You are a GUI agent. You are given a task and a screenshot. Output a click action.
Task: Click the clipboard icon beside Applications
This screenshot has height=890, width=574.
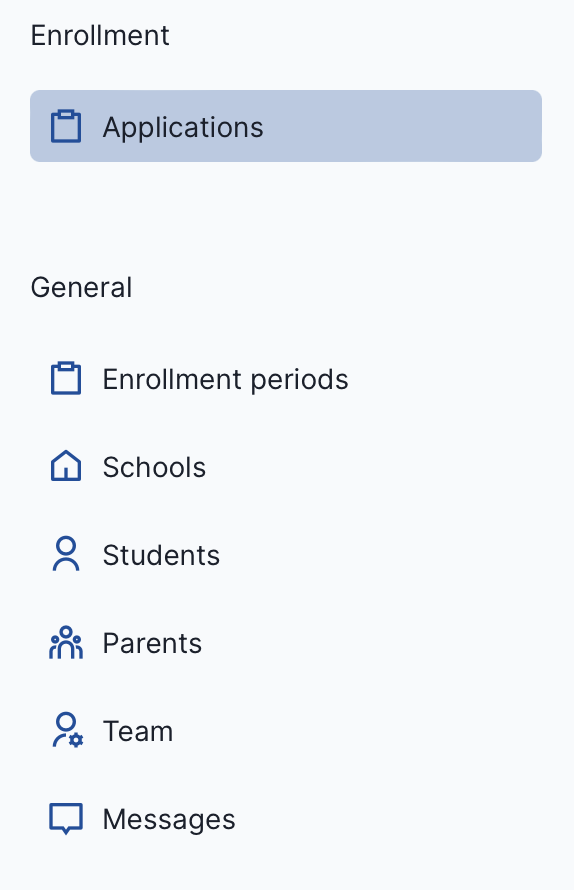point(66,126)
